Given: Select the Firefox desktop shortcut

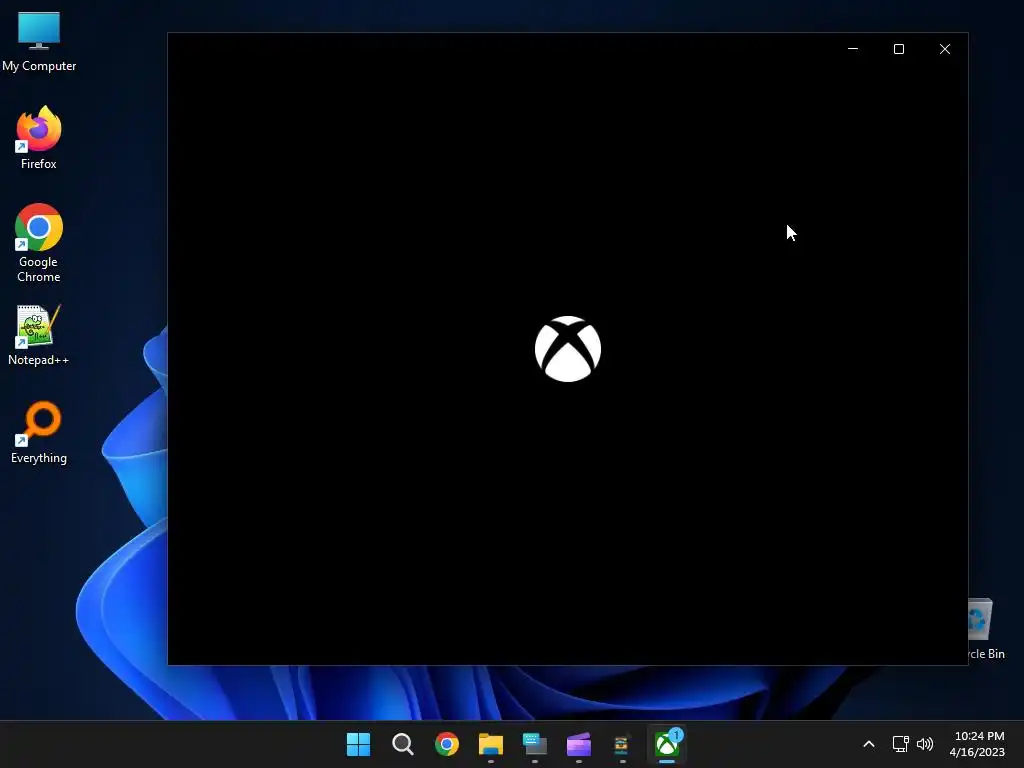Looking at the screenshot, I should click(39, 138).
